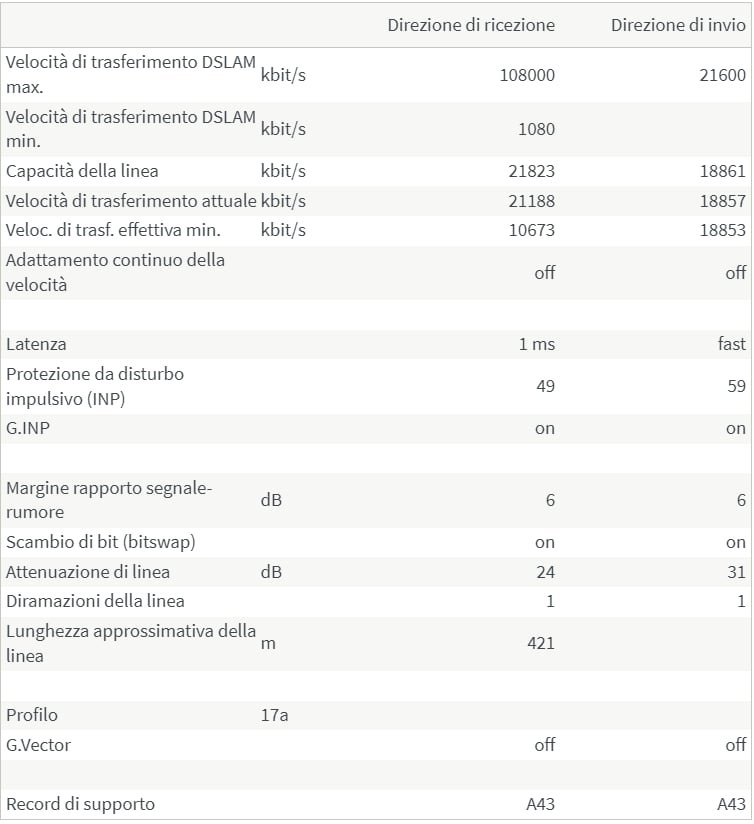Select the DSLAM max receive value 108000
754x824 pixels.
(x=526, y=75)
